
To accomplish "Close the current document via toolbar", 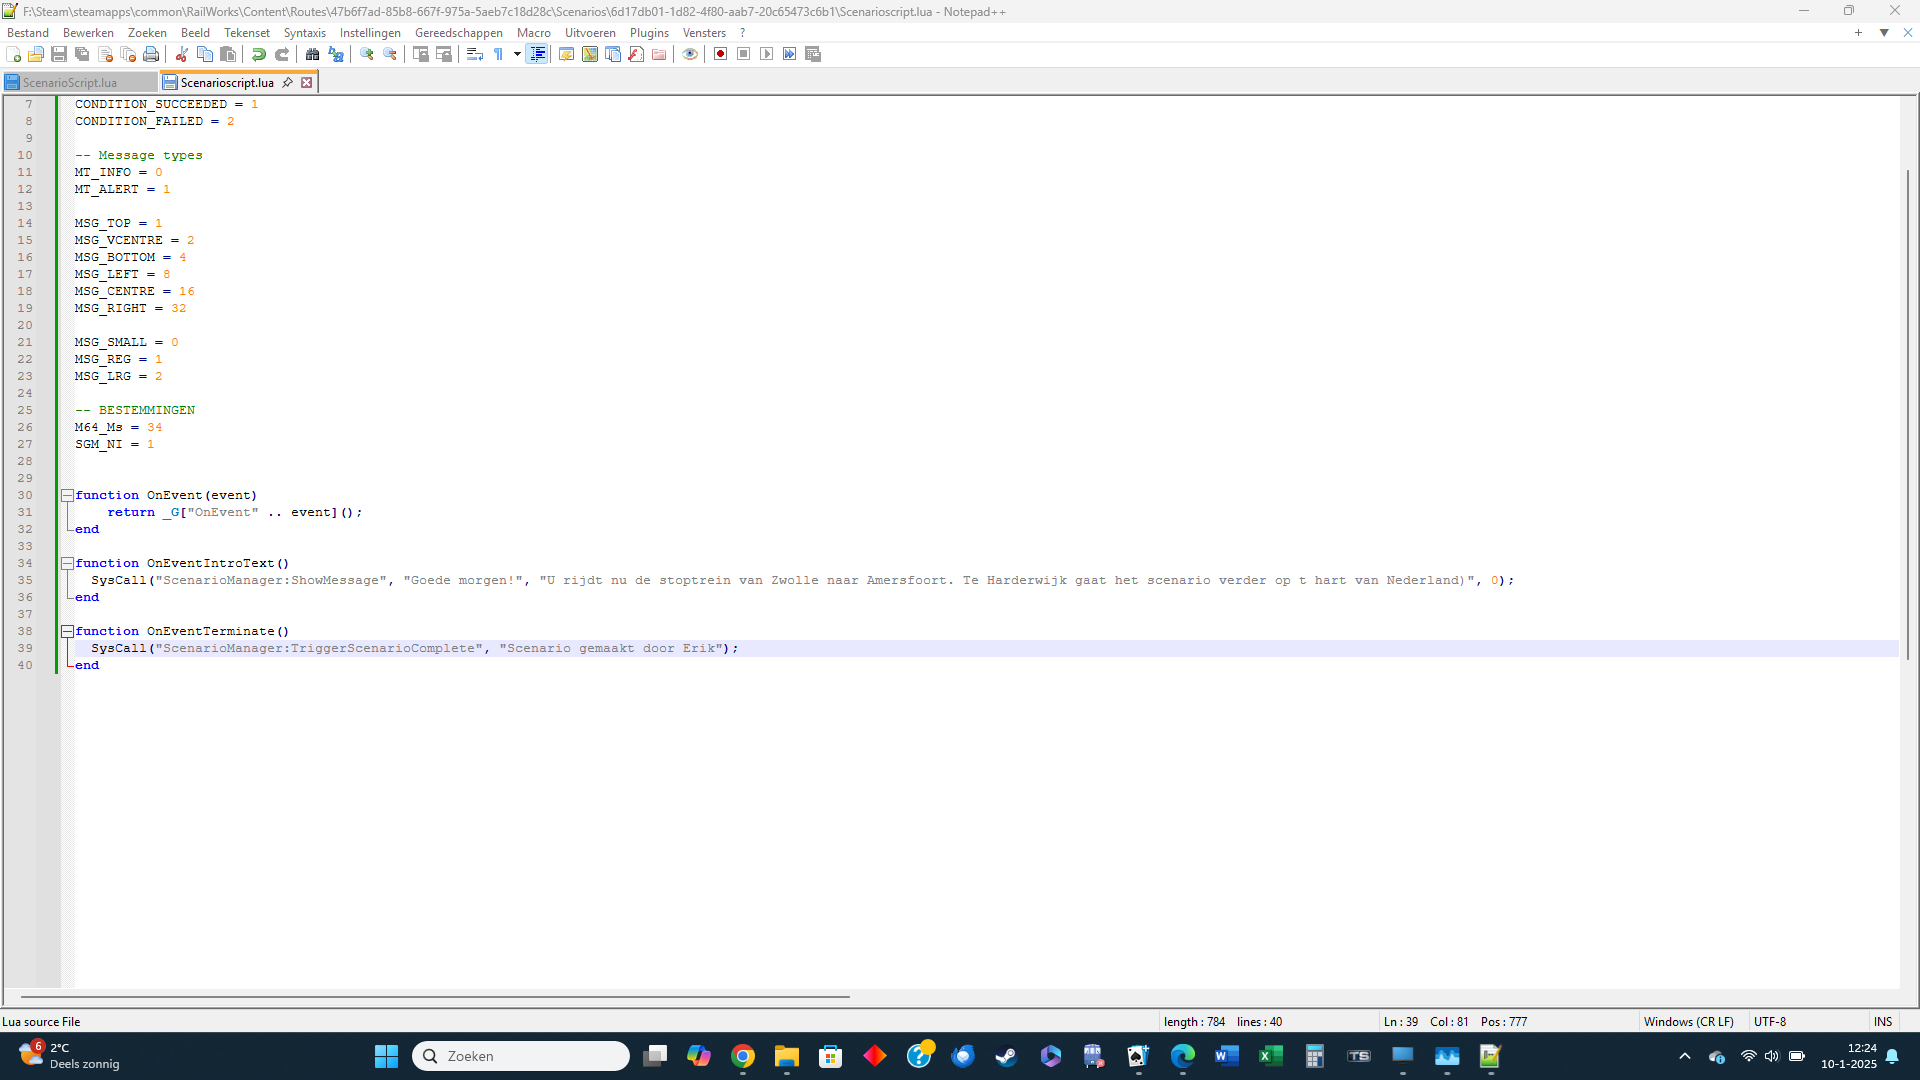I will 105,54.
